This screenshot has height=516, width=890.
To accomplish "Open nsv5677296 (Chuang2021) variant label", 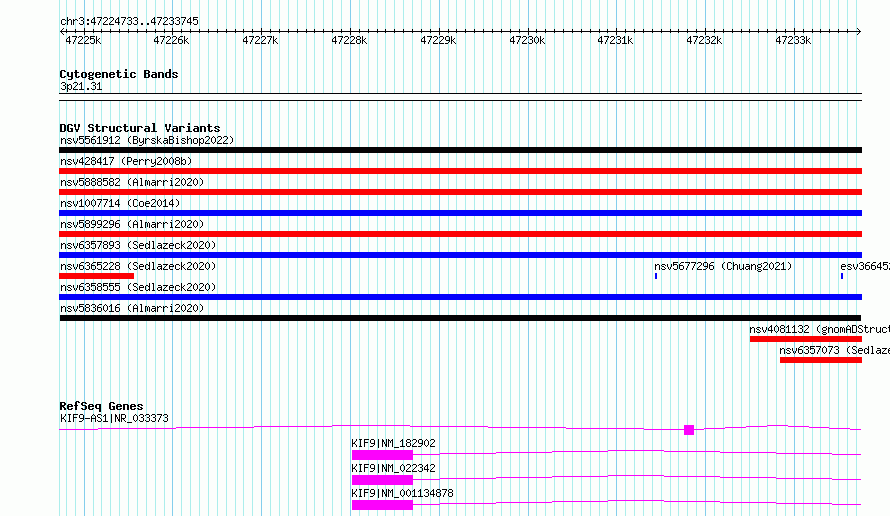I will (x=723, y=266).
